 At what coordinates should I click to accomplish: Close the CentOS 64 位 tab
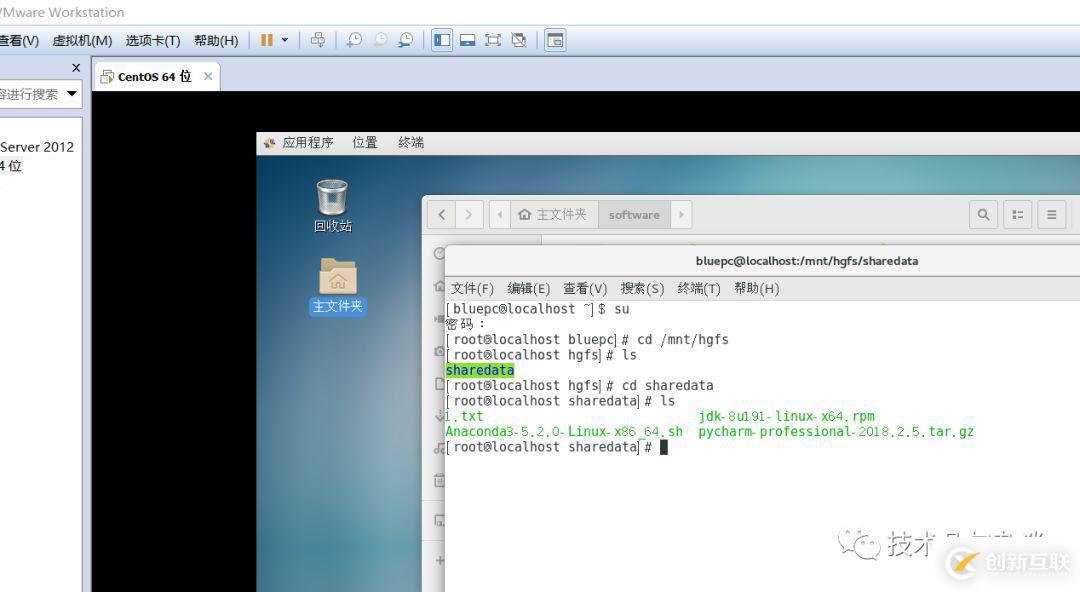point(208,76)
